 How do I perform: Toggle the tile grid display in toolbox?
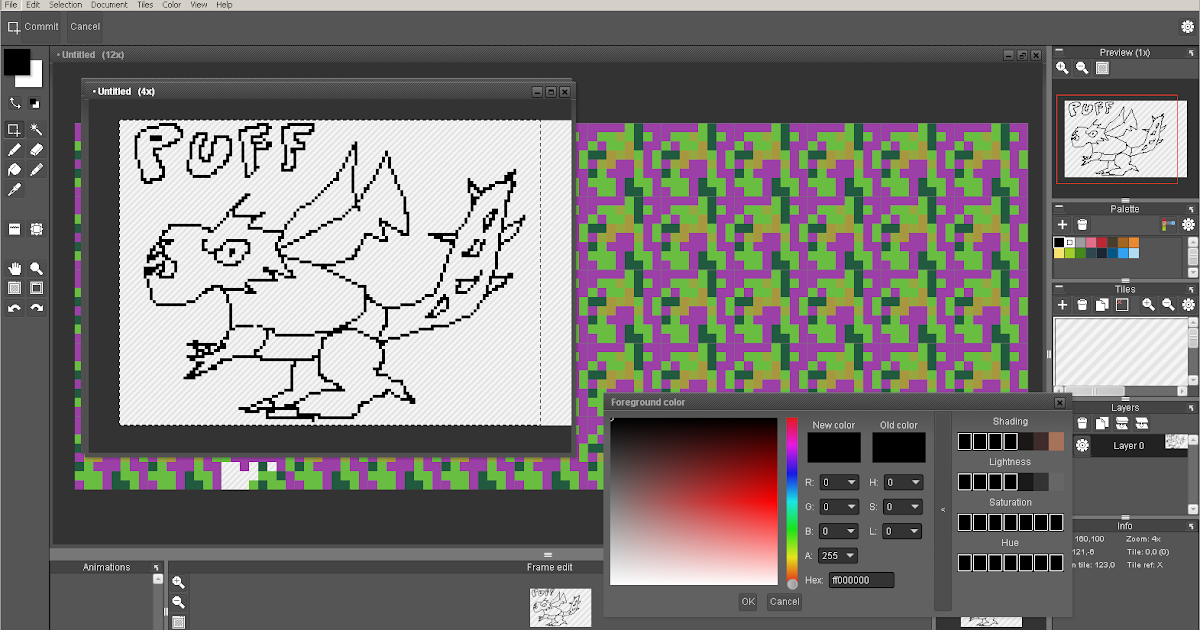[x=36, y=288]
